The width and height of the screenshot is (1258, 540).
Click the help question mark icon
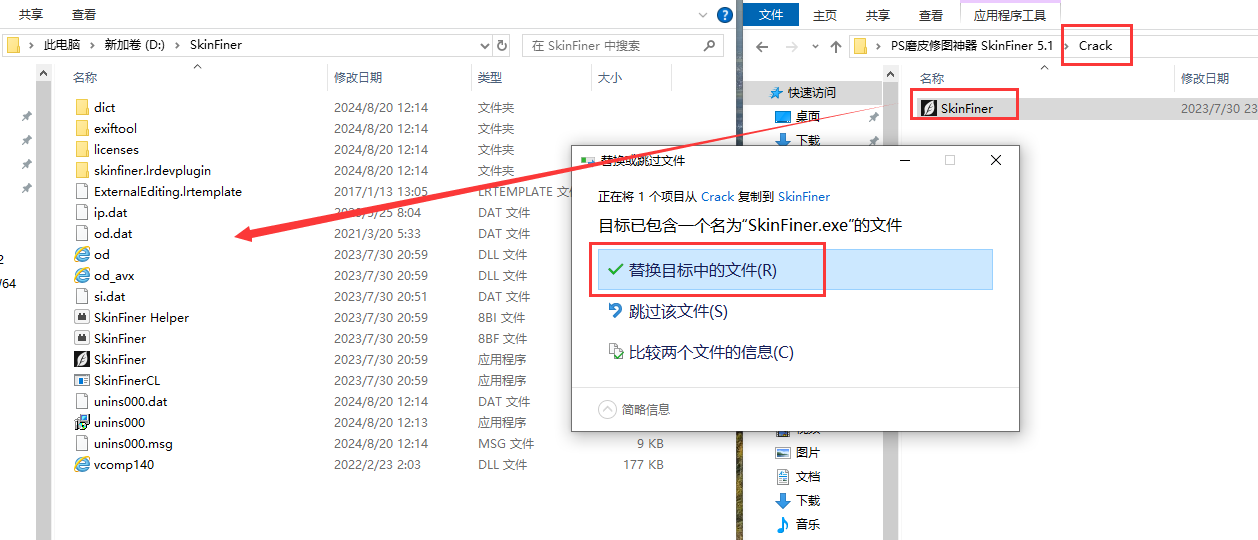725,15
